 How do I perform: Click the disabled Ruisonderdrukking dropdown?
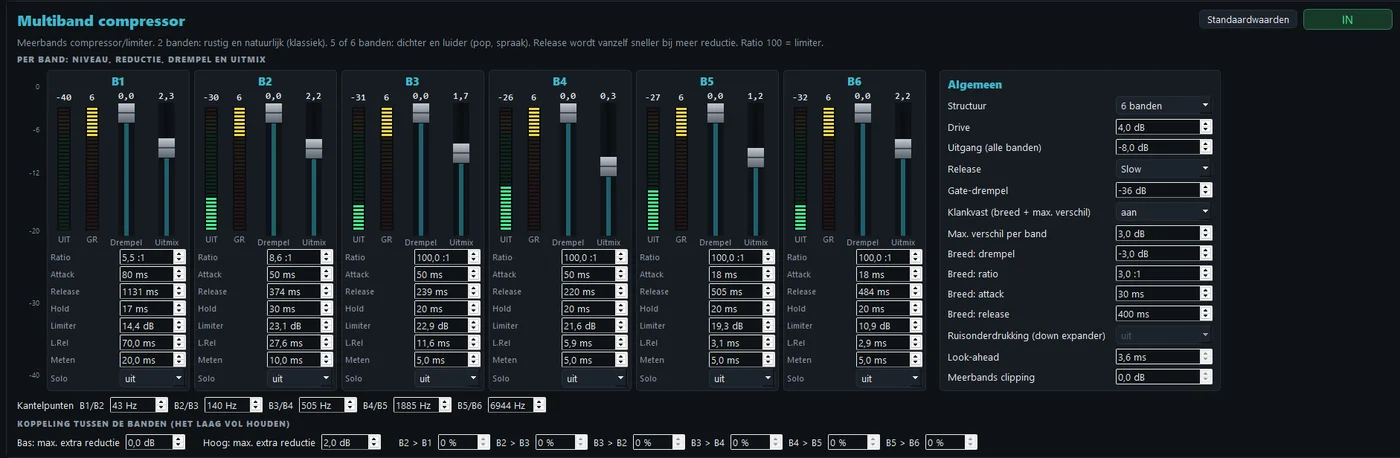(x=1164, y=336)
